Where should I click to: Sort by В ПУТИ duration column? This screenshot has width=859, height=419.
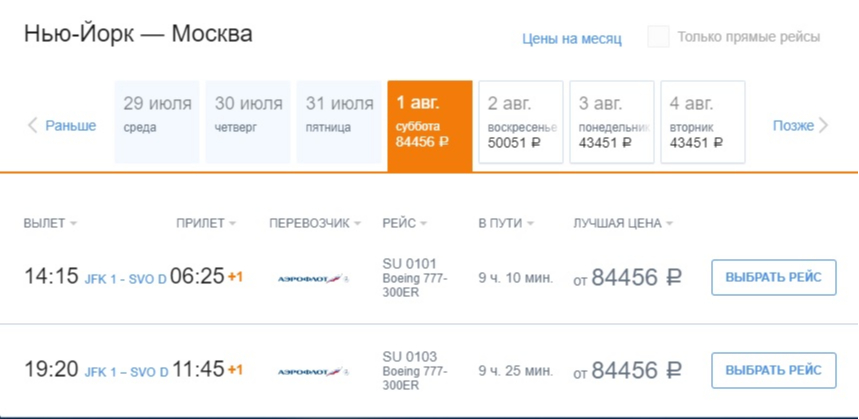tap(506, 223)
